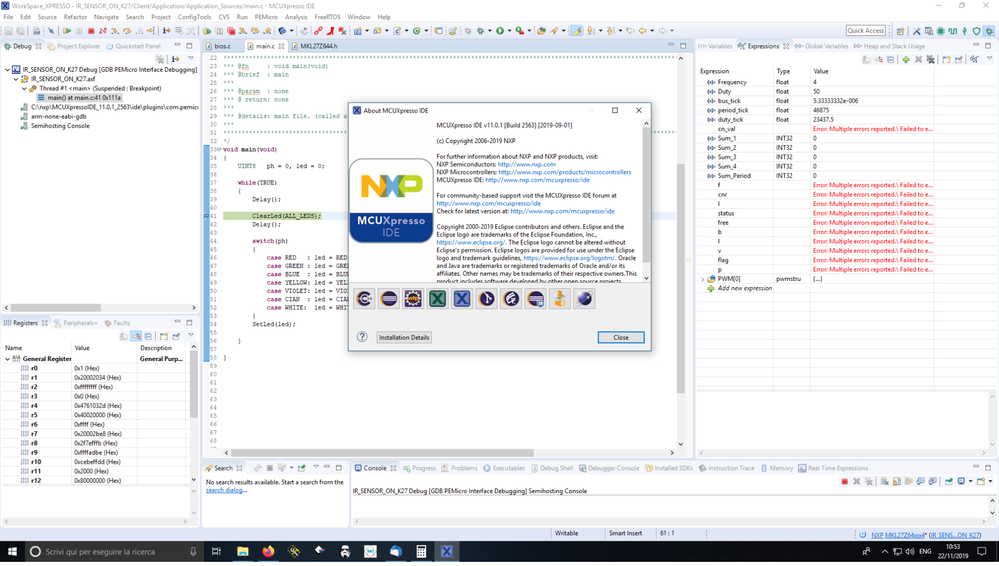Screen dimensions: 999x566
Task: Switch to the MKL27Z644.h editor tab
Action: point(319,46)
